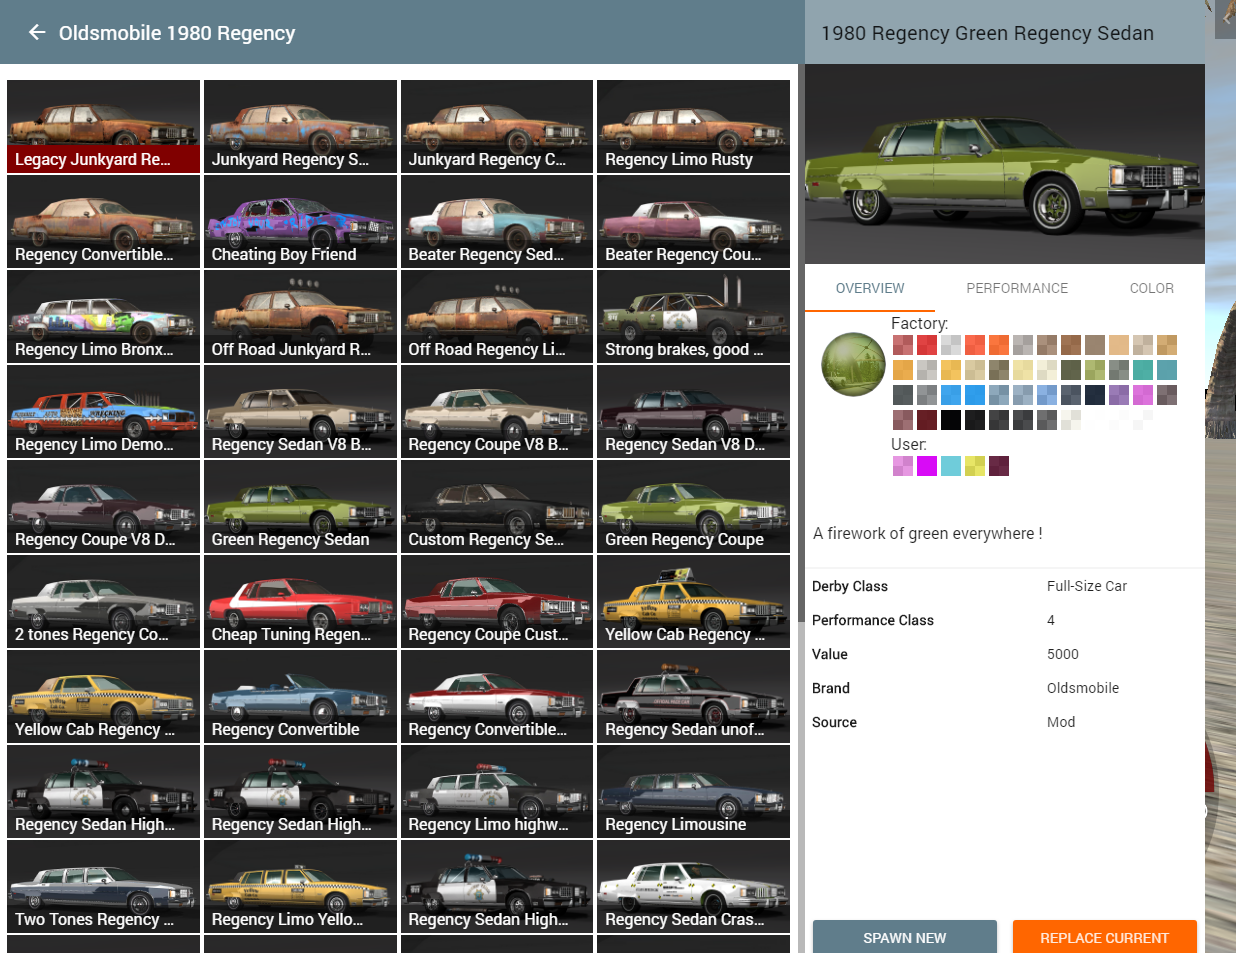Pick the dark maroon User color swatch

pos(999,466)
